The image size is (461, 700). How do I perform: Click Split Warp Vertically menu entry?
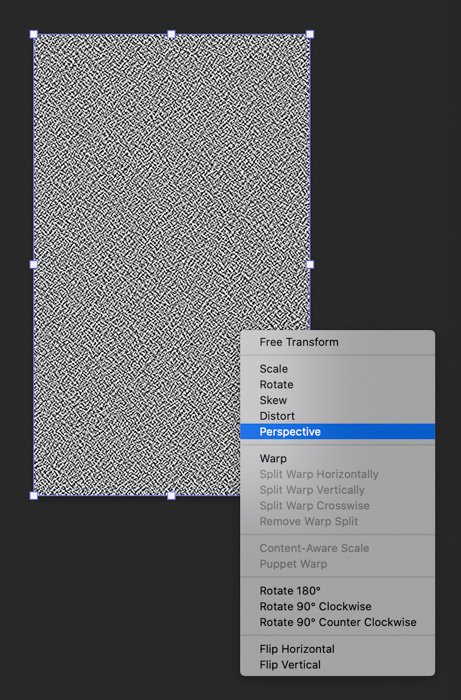(337, 490)
